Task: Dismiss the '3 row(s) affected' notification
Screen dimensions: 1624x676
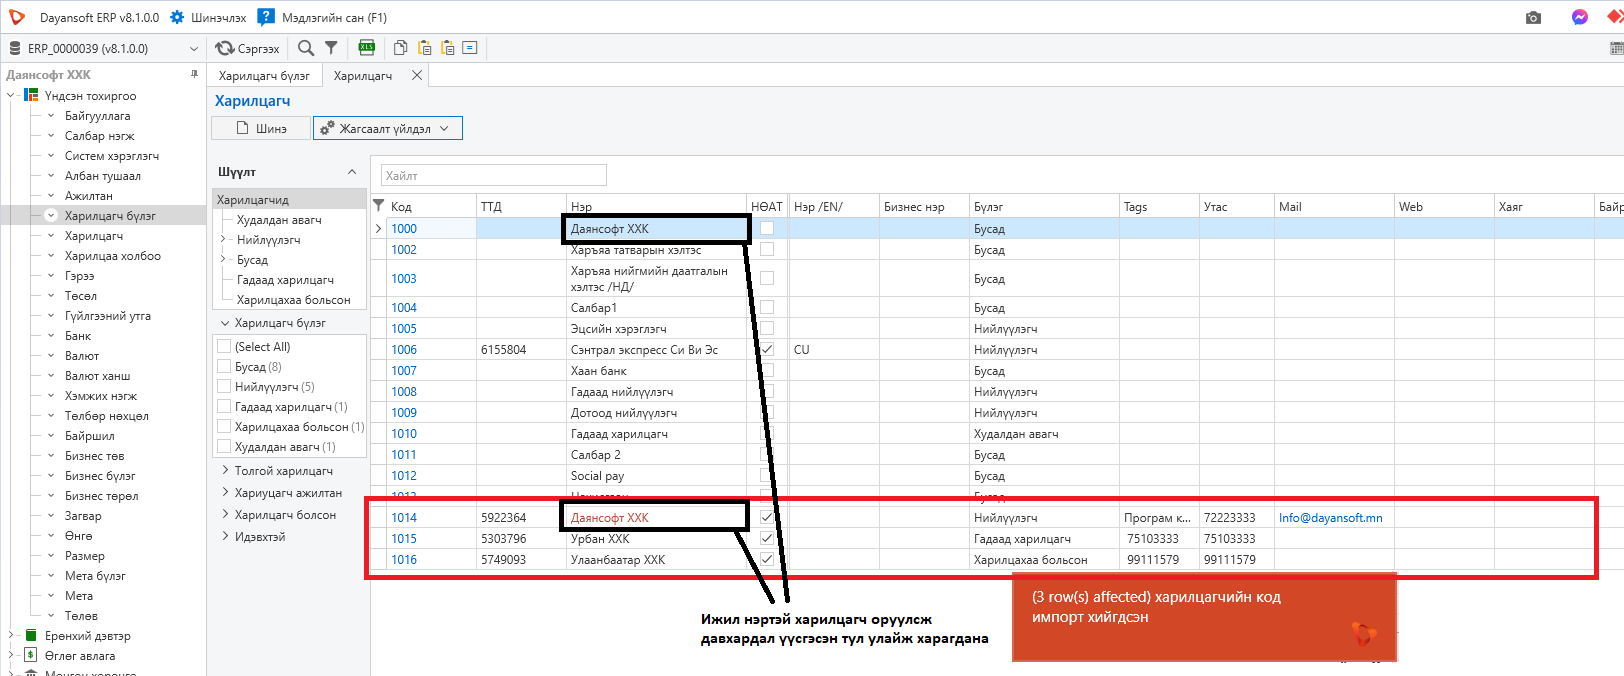Action: coord(1204,617)
